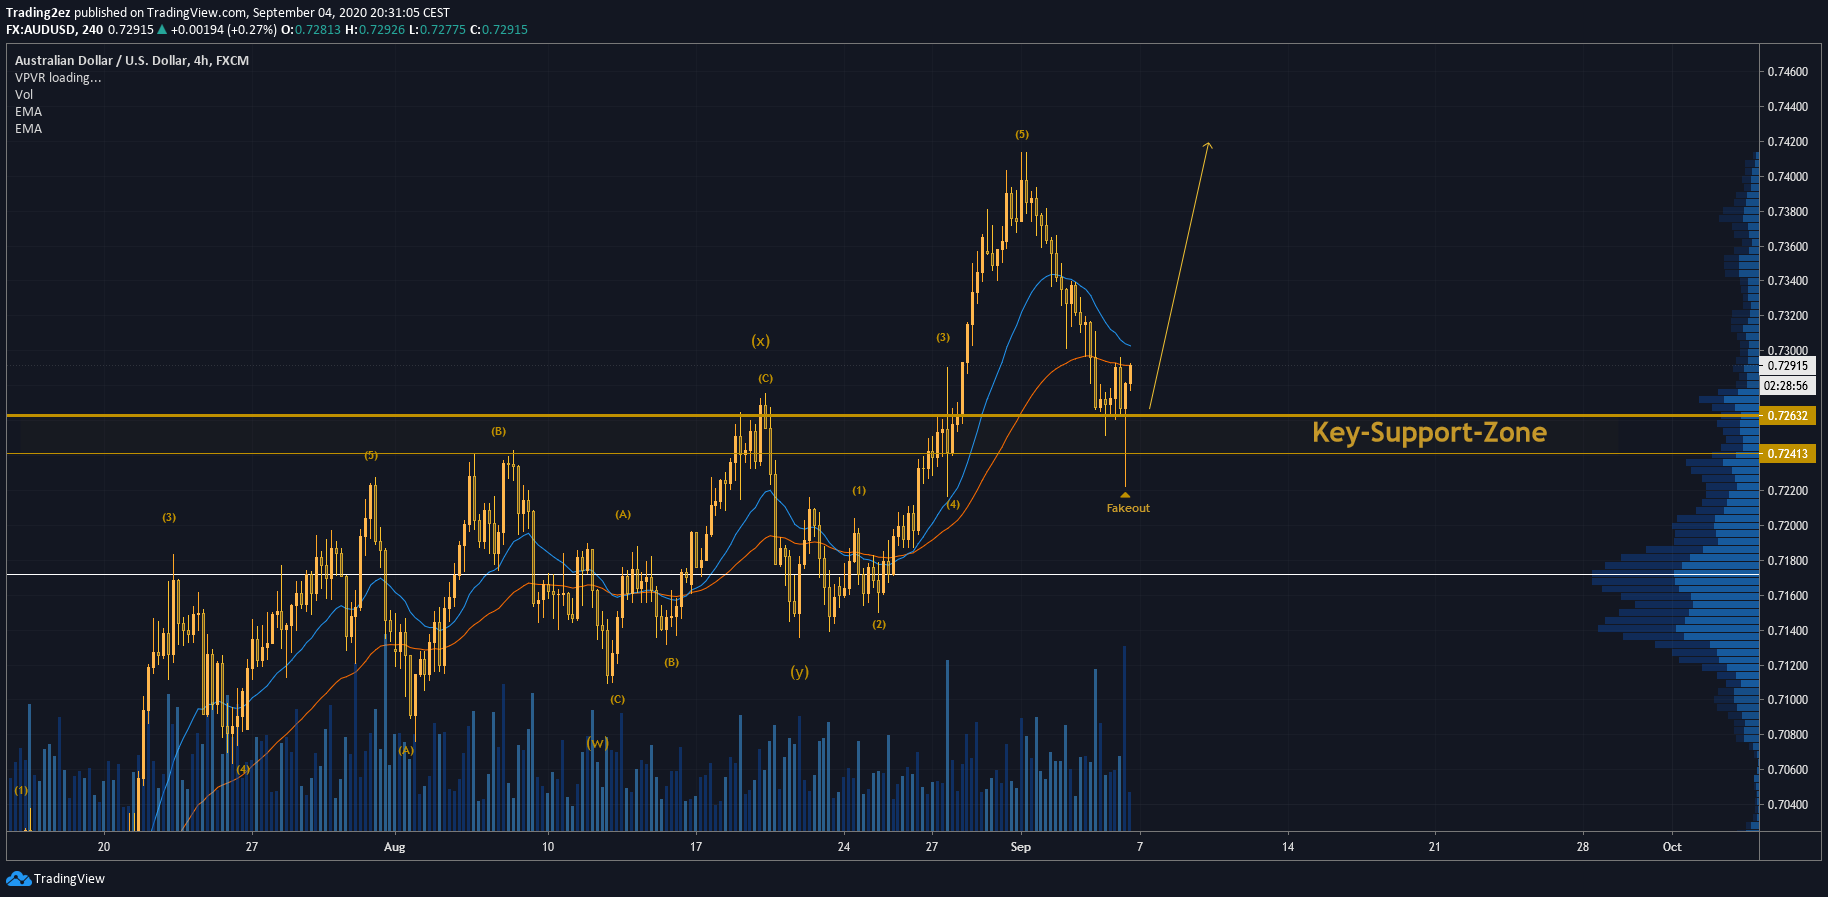Click the 28 date on the time axis
The height and width of the screenshot is (897, 1828).
coord(1583,847)
